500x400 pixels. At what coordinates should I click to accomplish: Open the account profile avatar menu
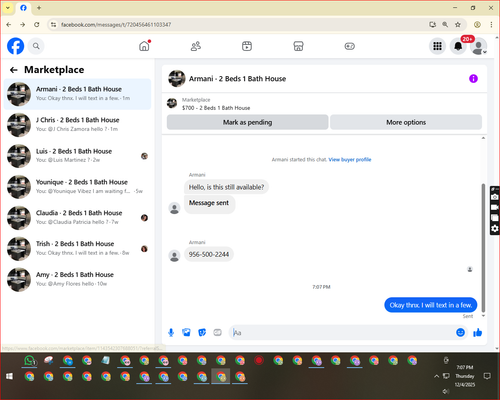479,46
